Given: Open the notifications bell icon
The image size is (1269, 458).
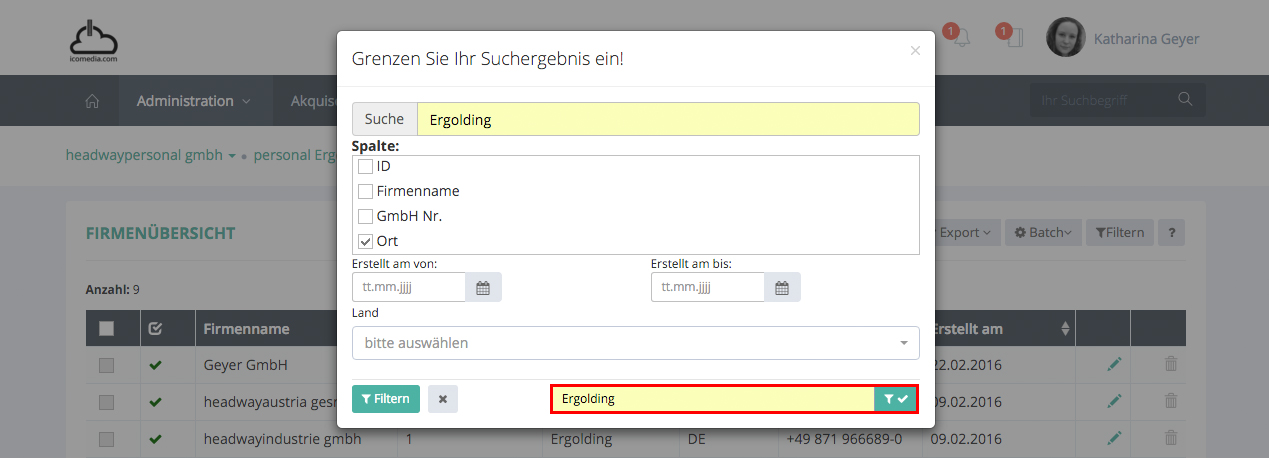Looking at the screenshot, I should [x=961, y=39].
